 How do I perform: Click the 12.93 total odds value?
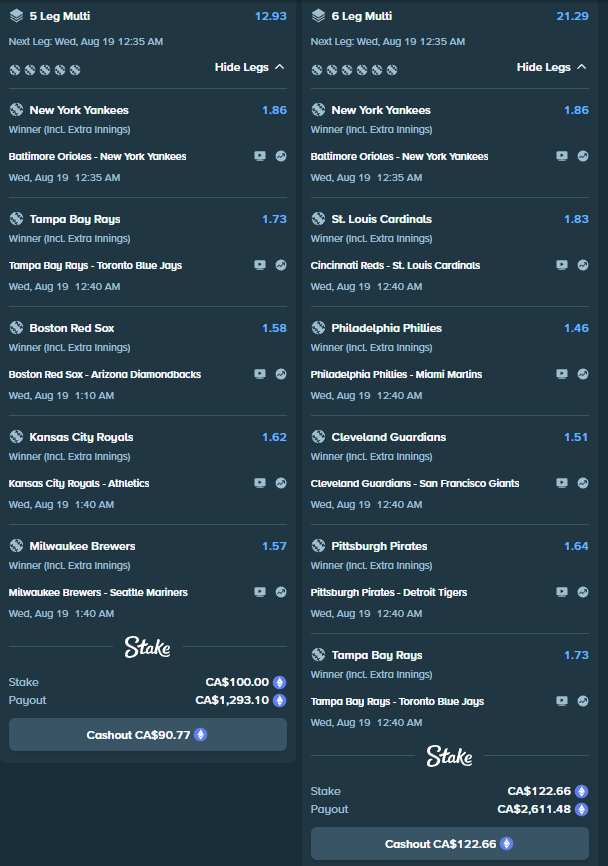[x=271, y=16]
